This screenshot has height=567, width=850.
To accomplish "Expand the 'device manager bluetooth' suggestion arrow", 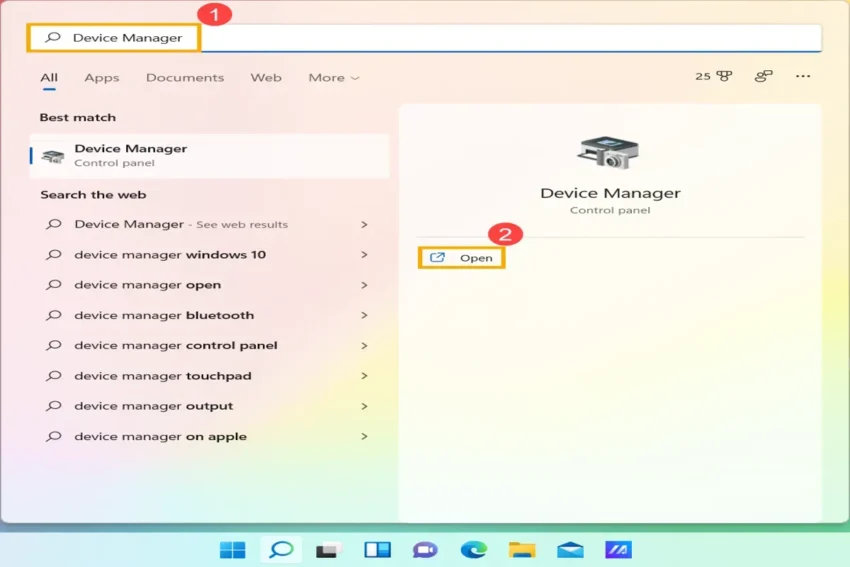I will pyautogui.click(x=364, y=316).
